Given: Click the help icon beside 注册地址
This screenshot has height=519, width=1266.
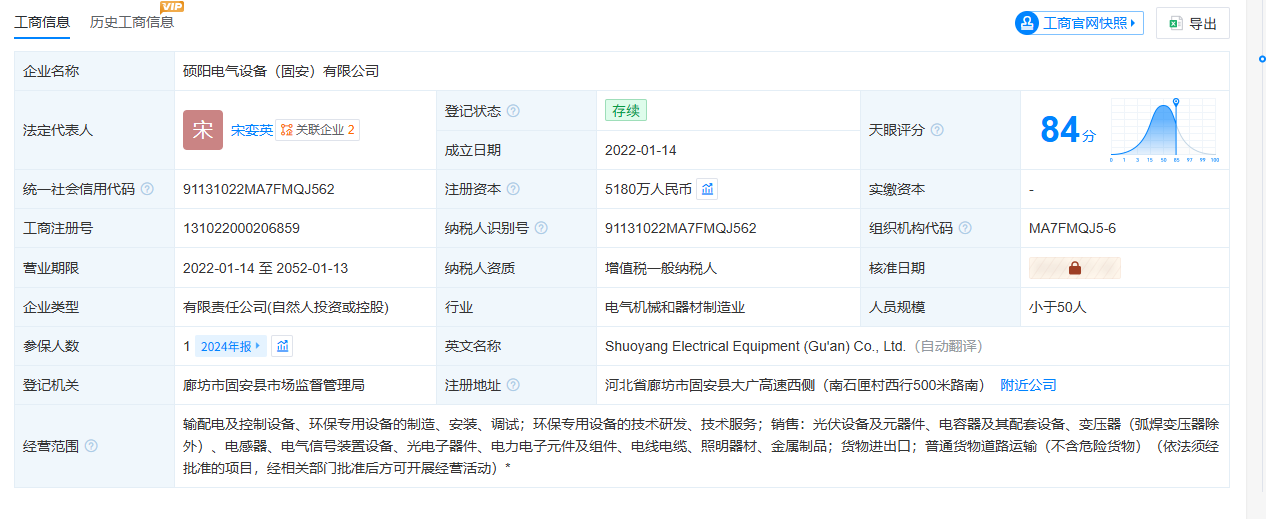Looking at the screenshot, I should (x=513, y=385).
